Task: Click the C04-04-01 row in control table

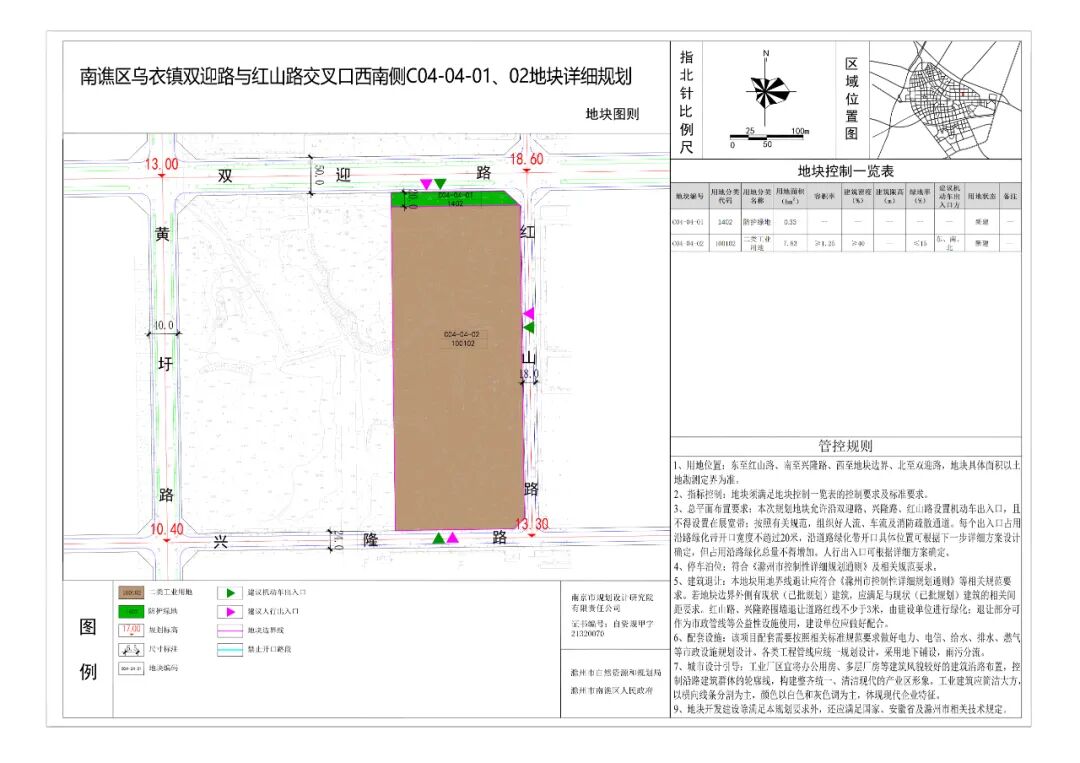Action: 845,222
